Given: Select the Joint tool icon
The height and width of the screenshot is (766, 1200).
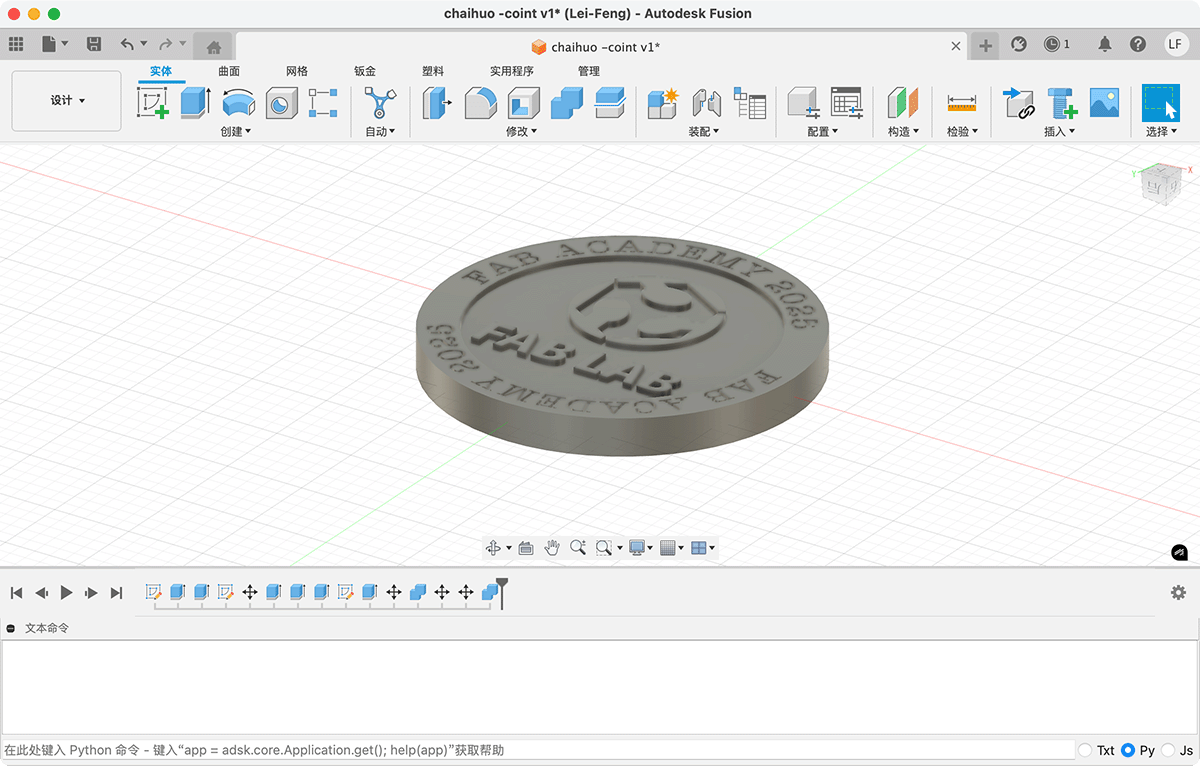Looking at the screenshot, I should [x=706, y=103].
